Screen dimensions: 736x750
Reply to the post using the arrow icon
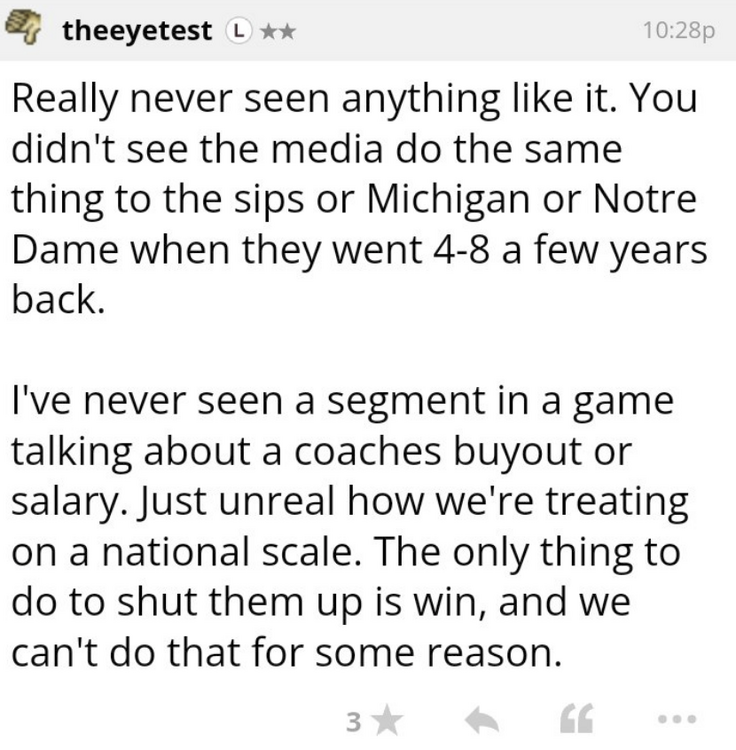pos(485,720)
